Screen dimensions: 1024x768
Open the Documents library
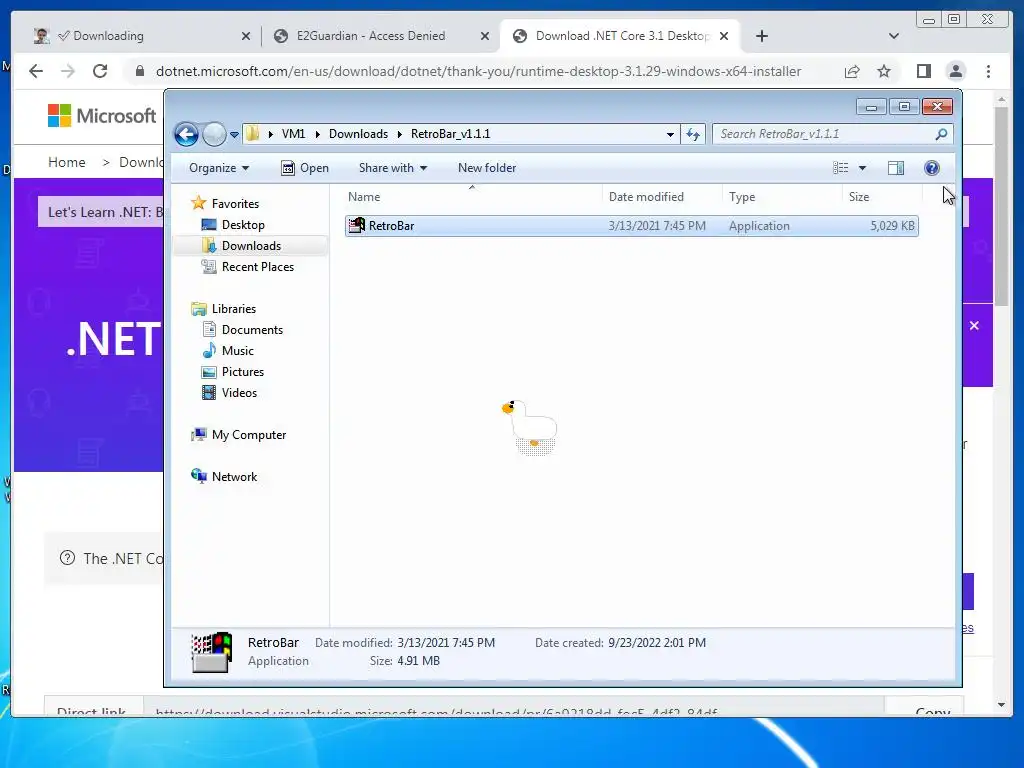point(242,330)
